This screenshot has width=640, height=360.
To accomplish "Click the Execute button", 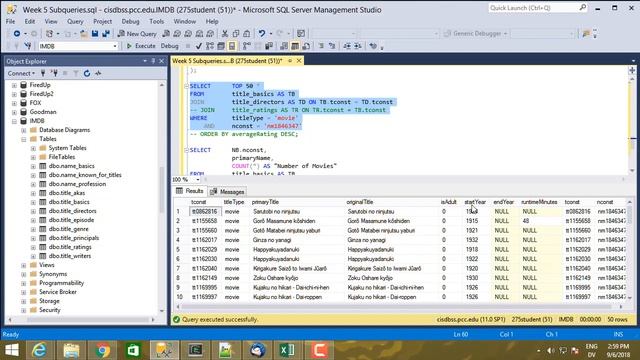I will [141, 46].
